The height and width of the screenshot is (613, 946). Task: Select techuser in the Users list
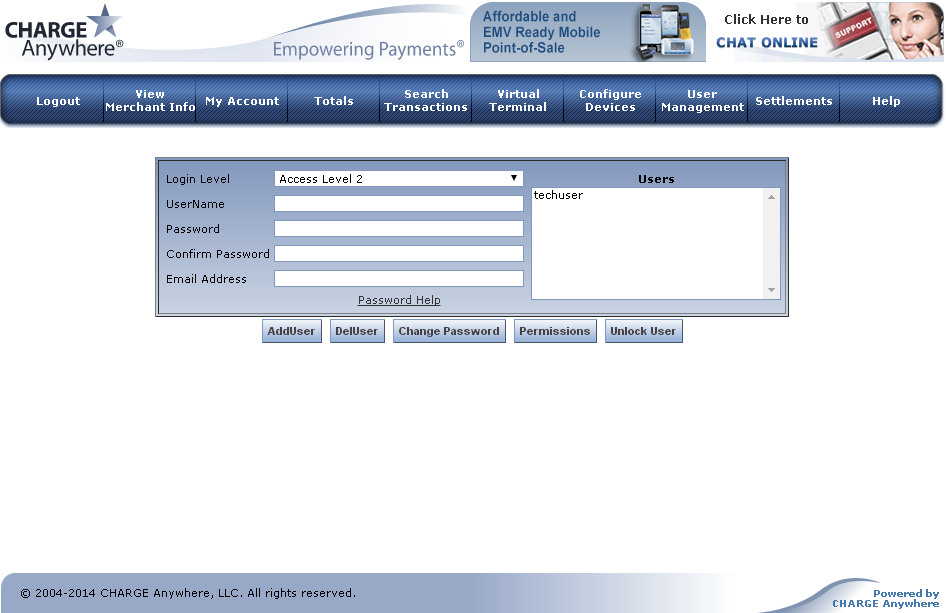pos(558,196)
